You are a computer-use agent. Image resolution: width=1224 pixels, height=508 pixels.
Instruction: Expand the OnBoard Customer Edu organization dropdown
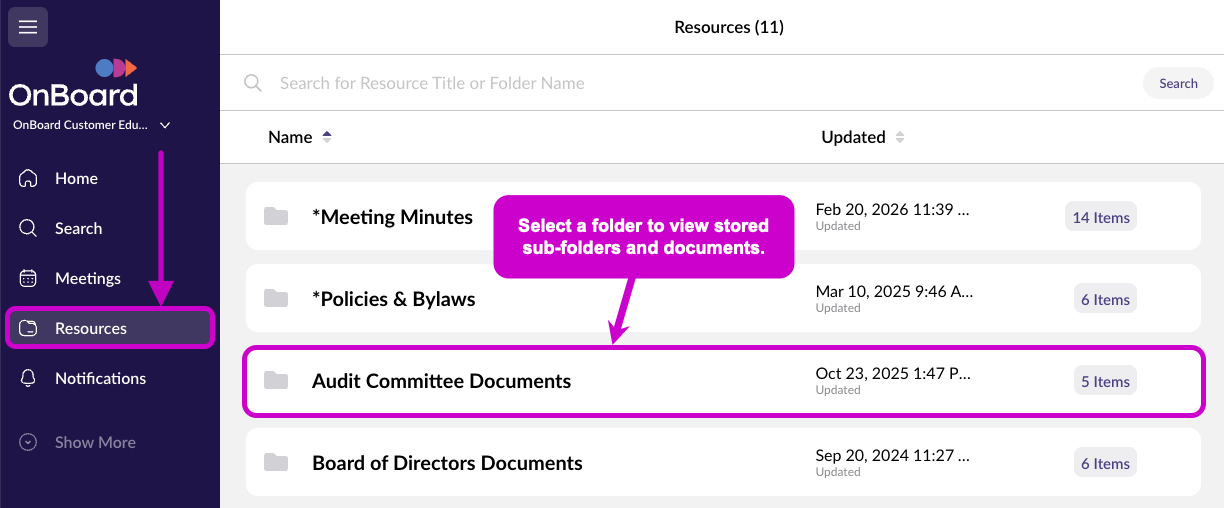point(165,125)
